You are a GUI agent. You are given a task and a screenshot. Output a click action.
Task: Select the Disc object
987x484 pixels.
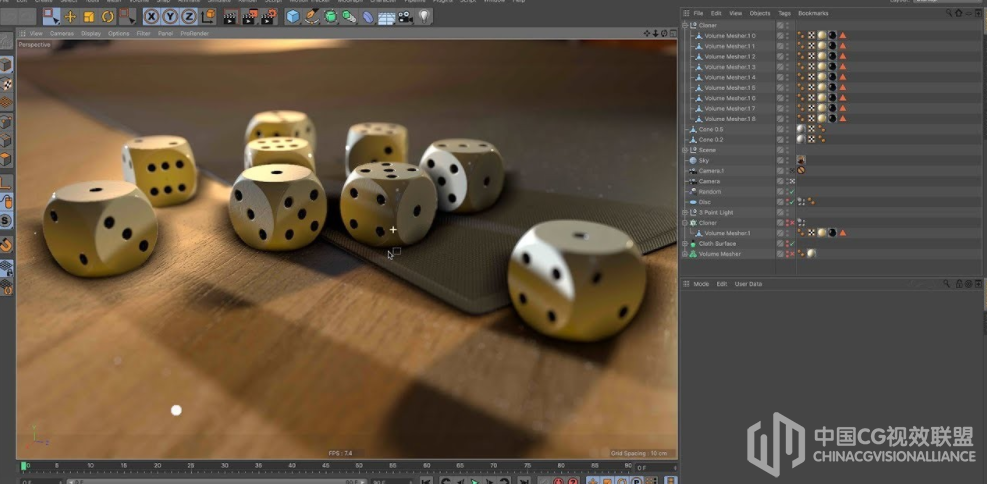point(704,202)
